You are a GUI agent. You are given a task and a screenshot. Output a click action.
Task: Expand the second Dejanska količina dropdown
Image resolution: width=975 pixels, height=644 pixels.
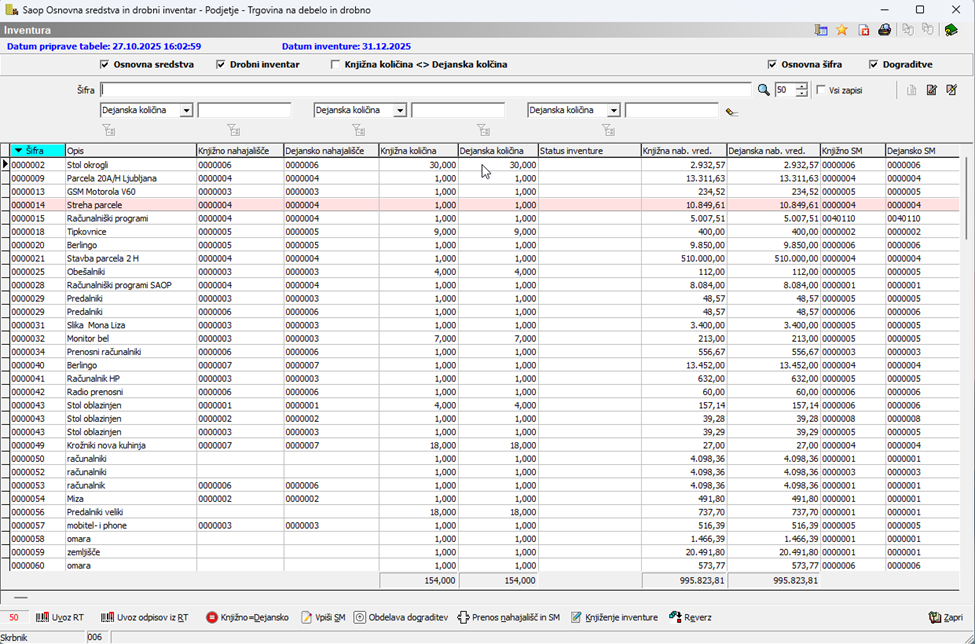tap(400, 111)
